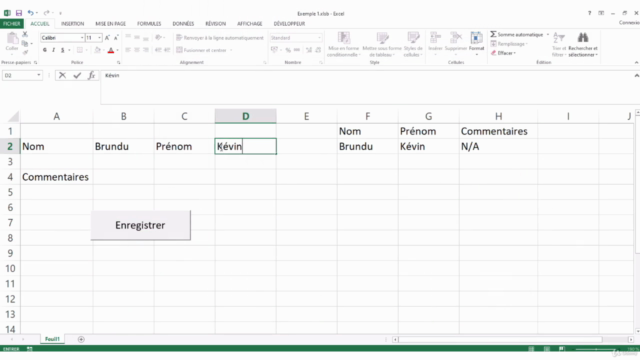Screen dimensions: 640x360
Task: Open the Standard number format dropdown
Action: point(320,38)
